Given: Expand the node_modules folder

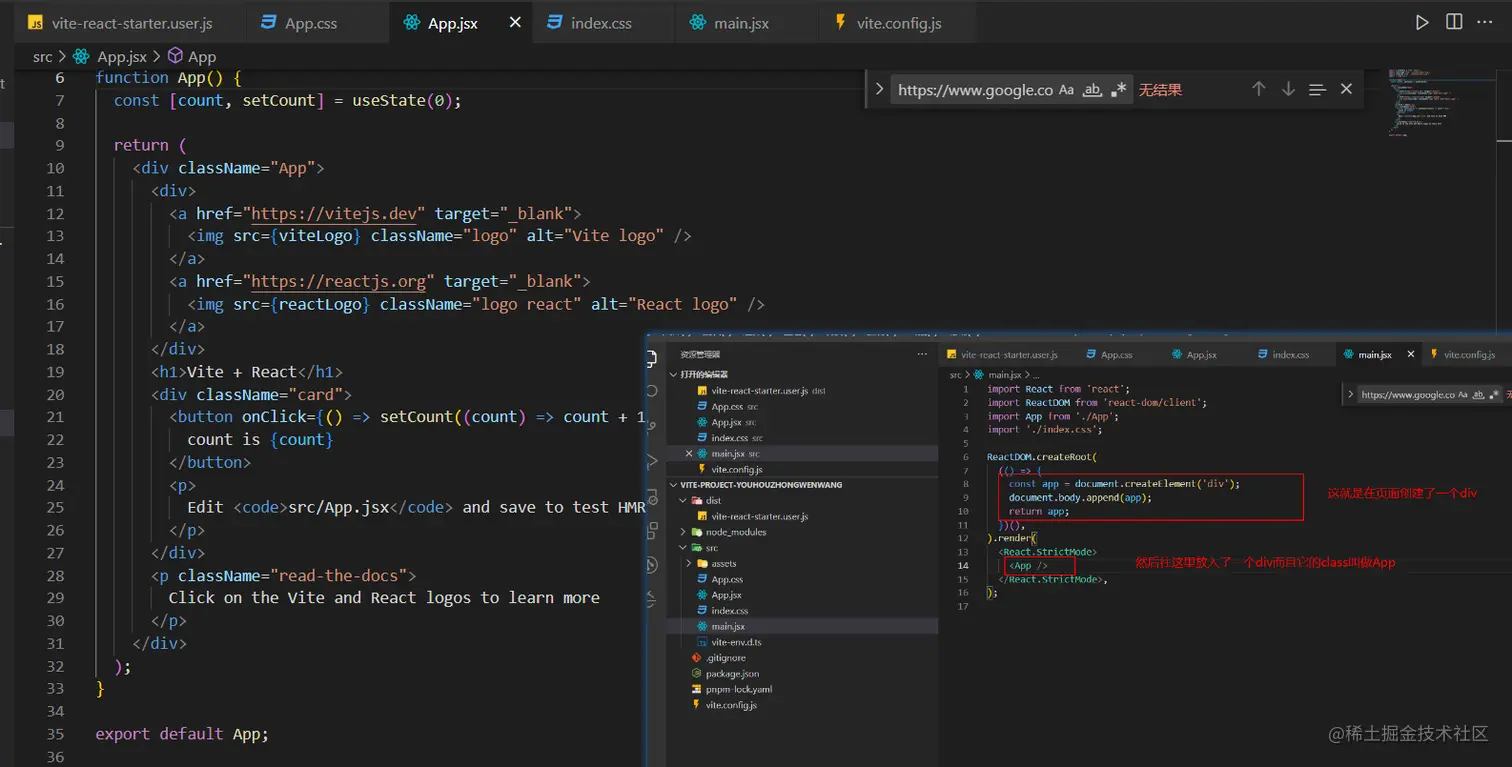Looking at the screenshot, I should [735, 532].
